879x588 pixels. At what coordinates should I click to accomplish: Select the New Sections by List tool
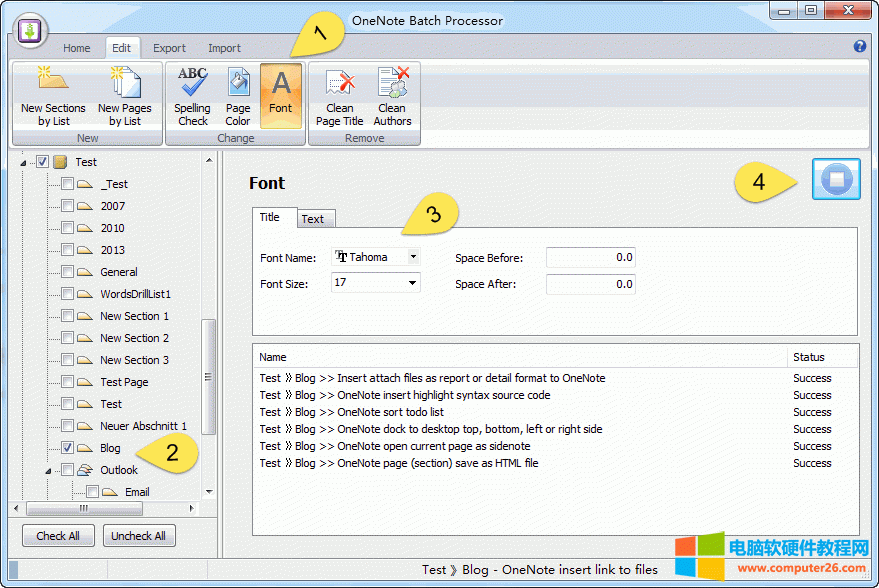[x=53, y=95]
